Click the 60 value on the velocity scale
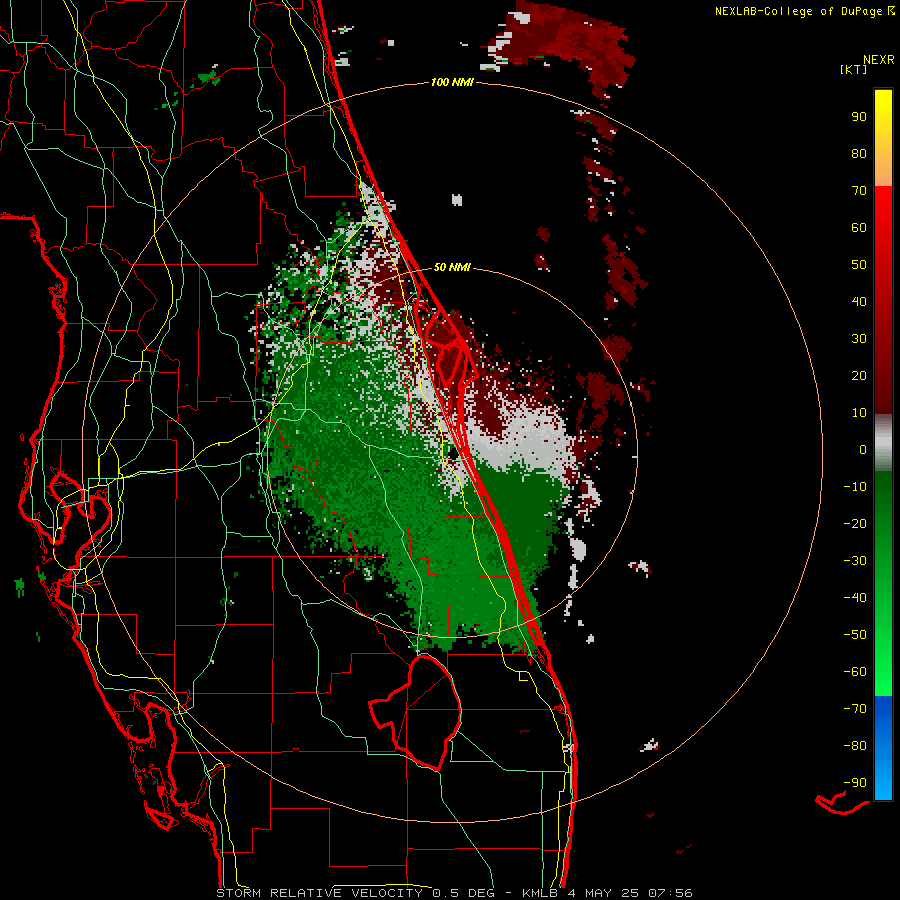This screenshot has height=900, width=900. coord(859,228)
